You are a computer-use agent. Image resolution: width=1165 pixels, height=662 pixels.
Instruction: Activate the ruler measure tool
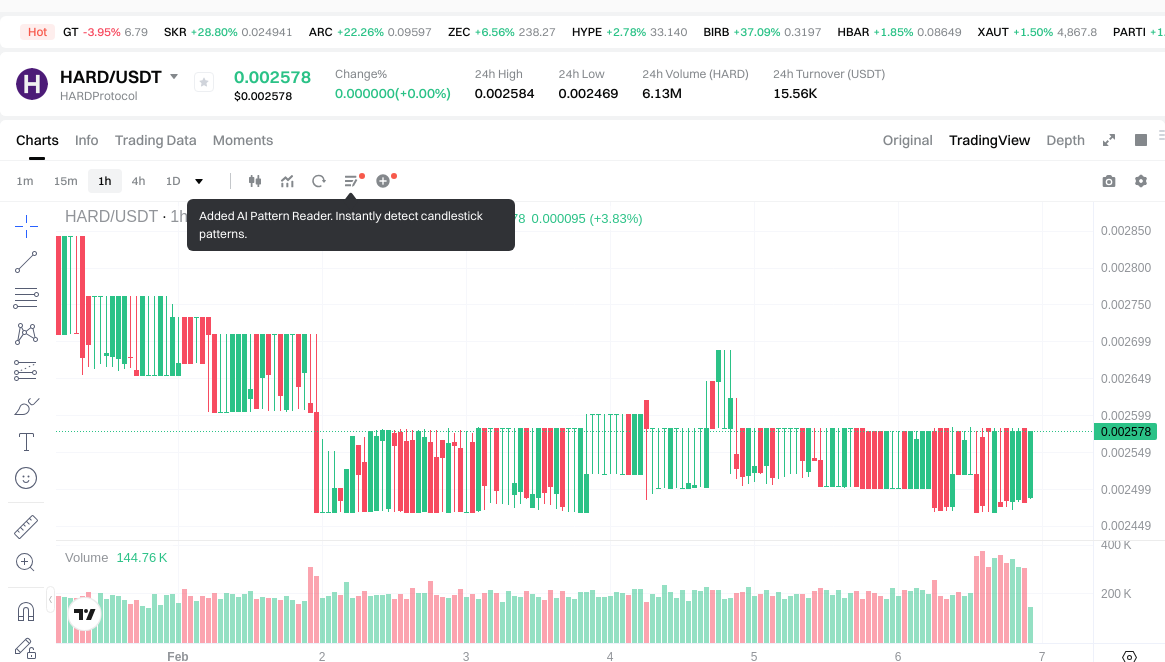point(26,526)
